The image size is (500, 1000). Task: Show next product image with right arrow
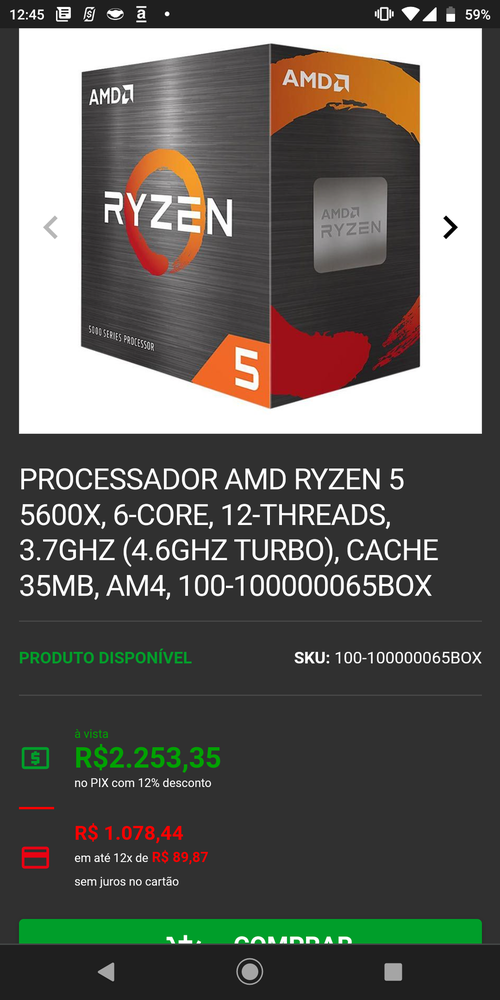coord(450,227)
